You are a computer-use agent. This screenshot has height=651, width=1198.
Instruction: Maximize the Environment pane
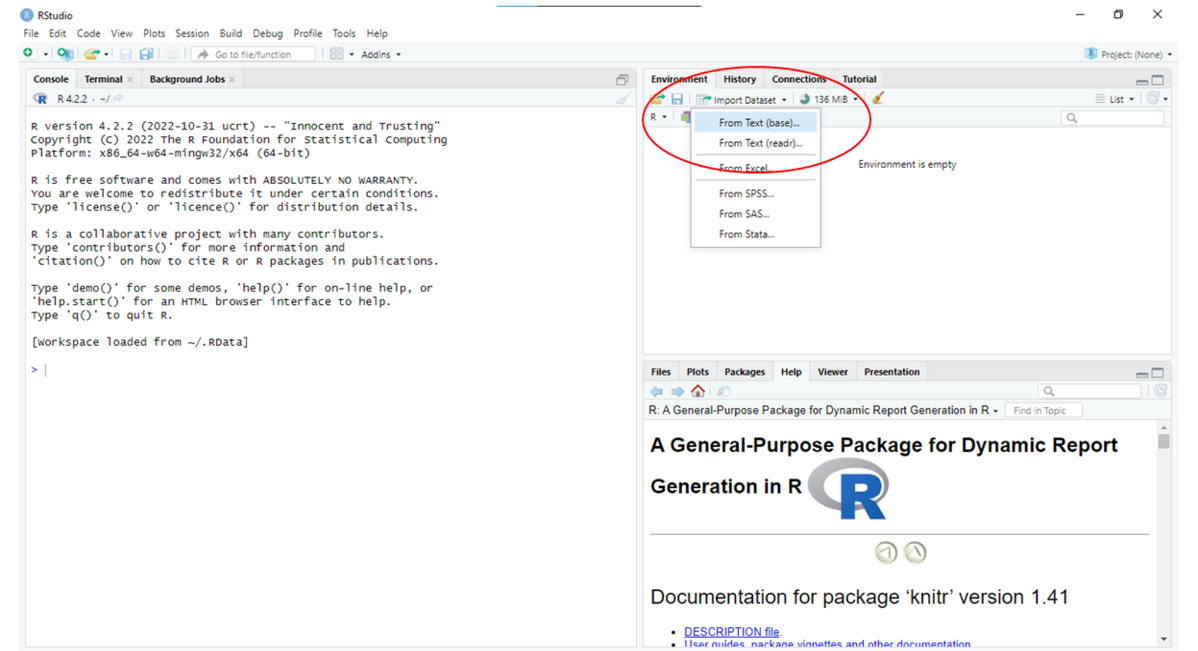[x=1158, y=80]
